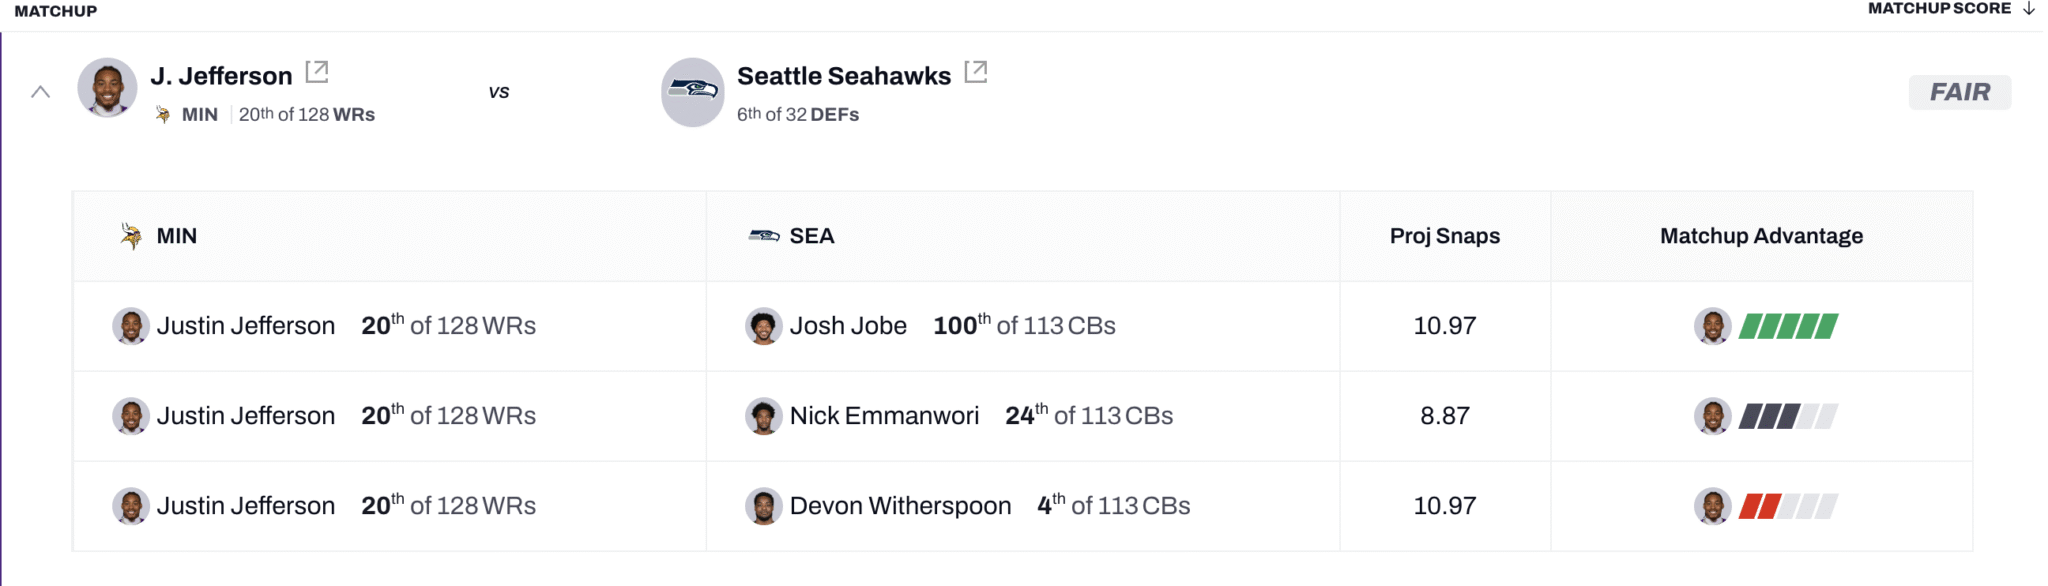
Task: Click the Seahawks logo in SEA column header
Action: (764, 236)
